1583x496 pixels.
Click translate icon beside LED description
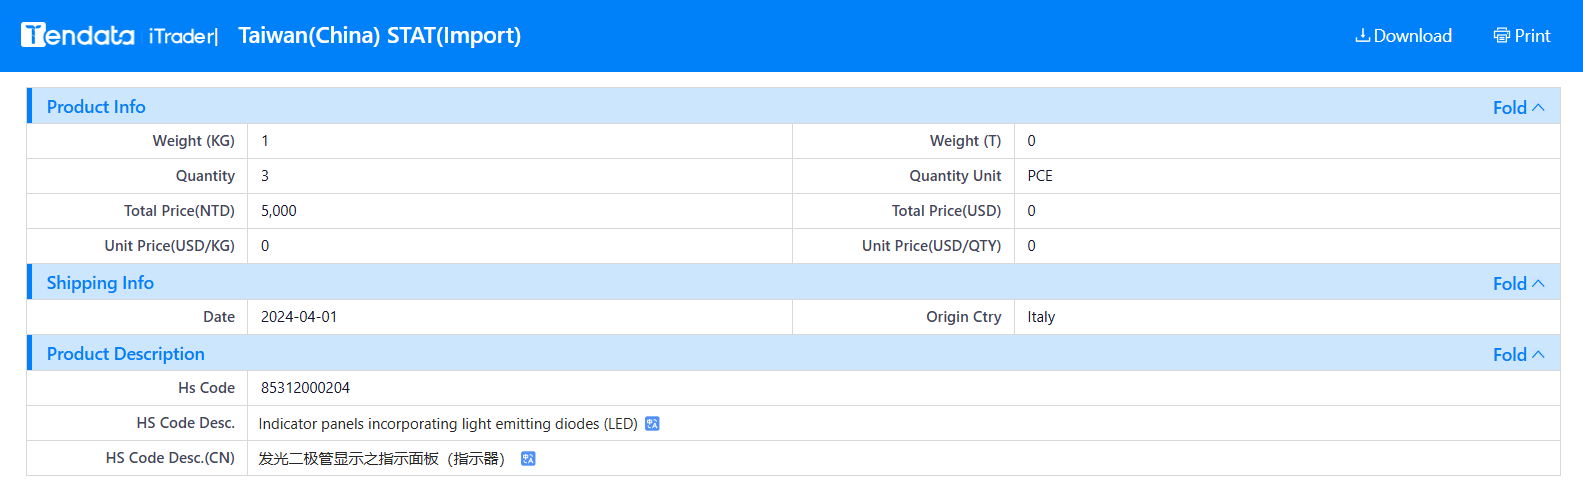pos(652,424)
